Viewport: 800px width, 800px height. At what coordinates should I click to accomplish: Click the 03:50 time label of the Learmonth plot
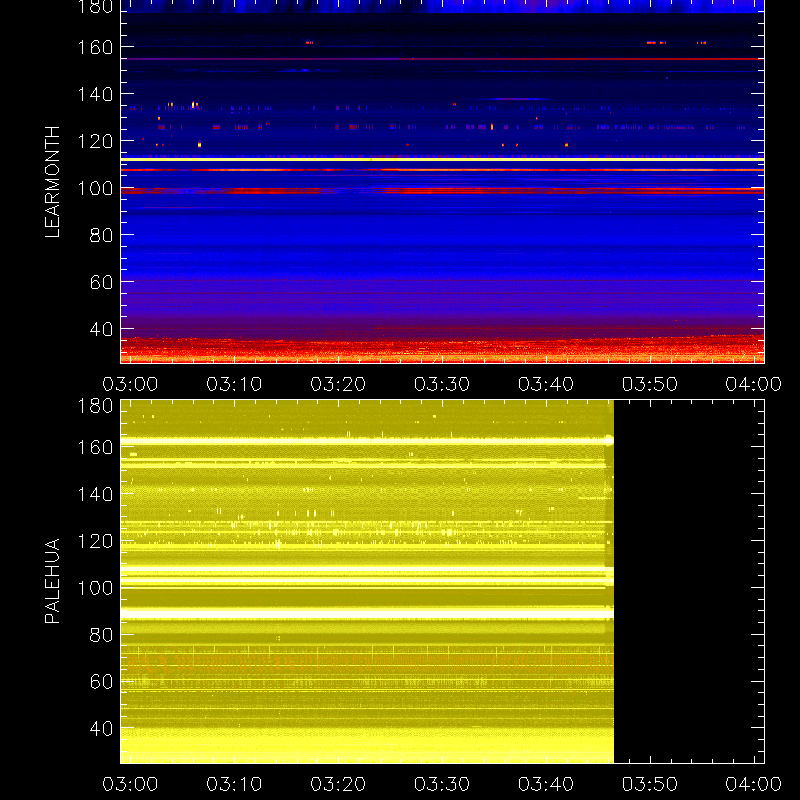click(649, 384)
